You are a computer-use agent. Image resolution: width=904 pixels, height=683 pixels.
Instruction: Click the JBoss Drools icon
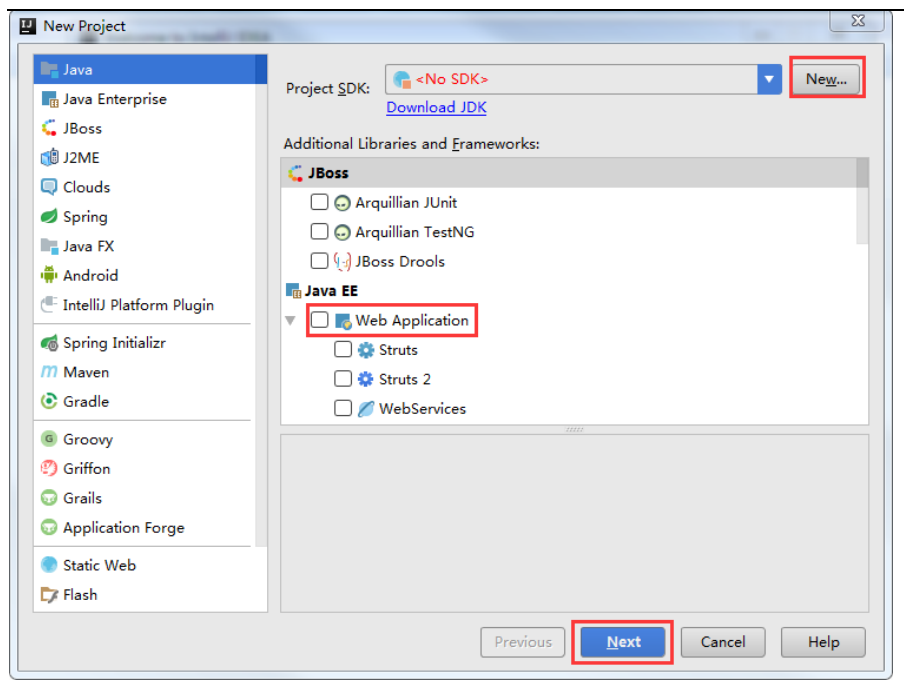tap(342, 262)
